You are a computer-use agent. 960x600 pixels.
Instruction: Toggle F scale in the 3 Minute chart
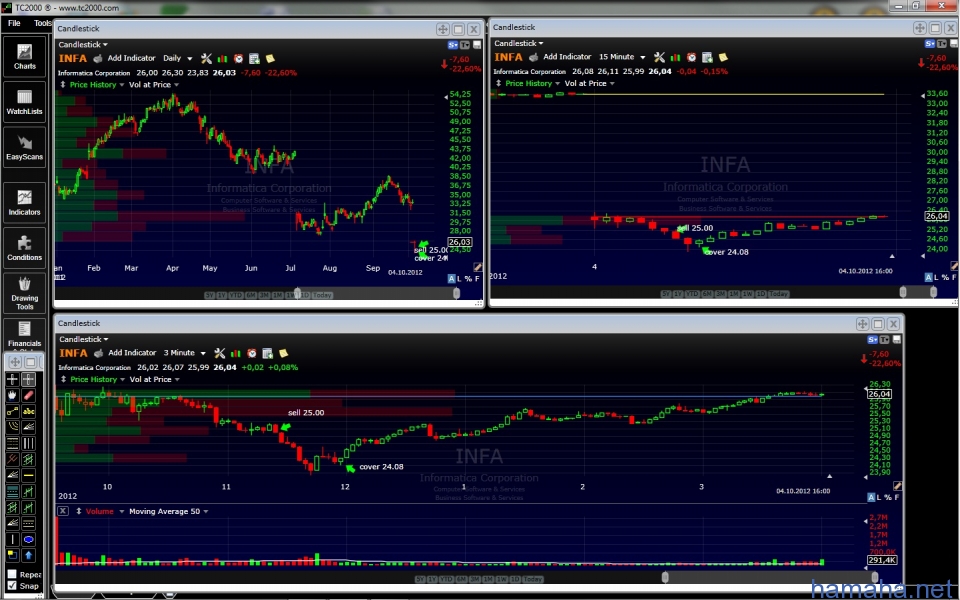pyautogui.click(x=897, y=497)
